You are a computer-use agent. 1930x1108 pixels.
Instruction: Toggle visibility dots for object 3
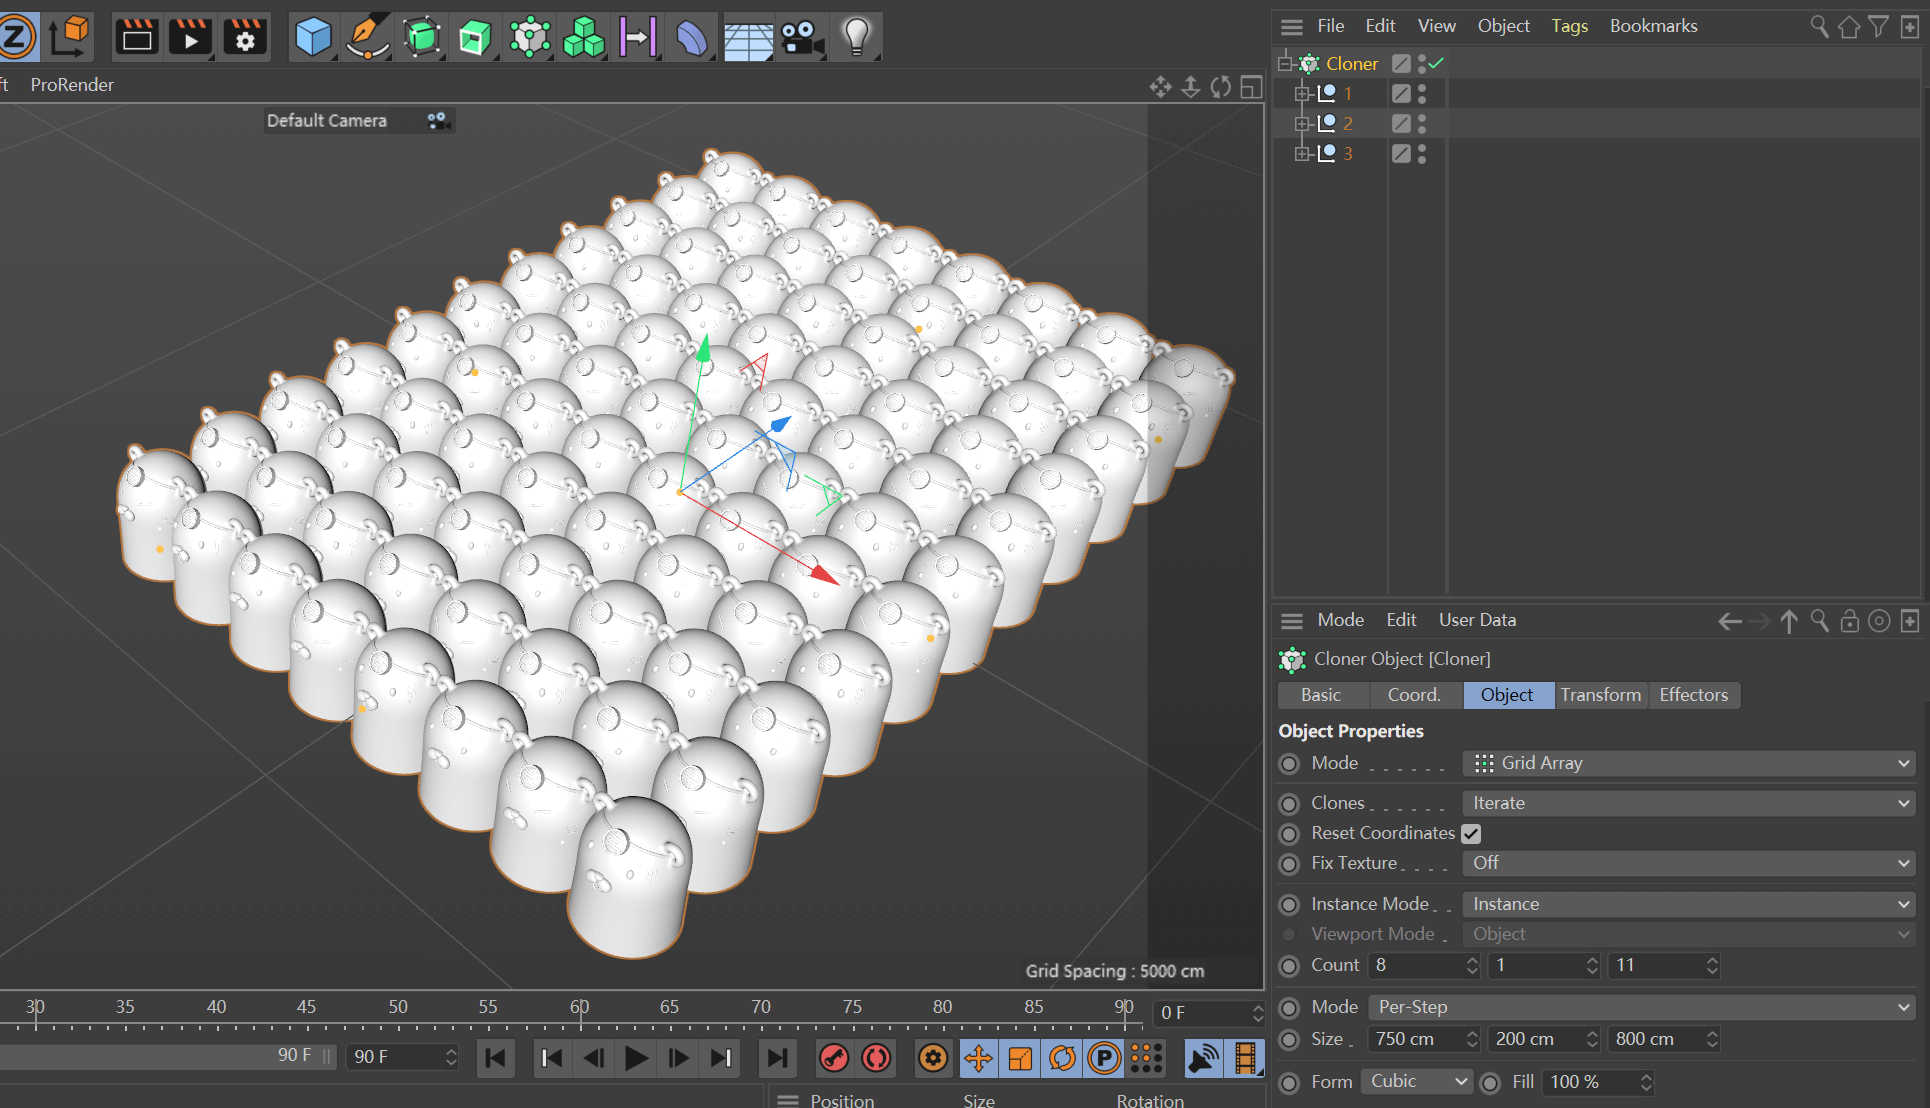(x=1422, y=153)
